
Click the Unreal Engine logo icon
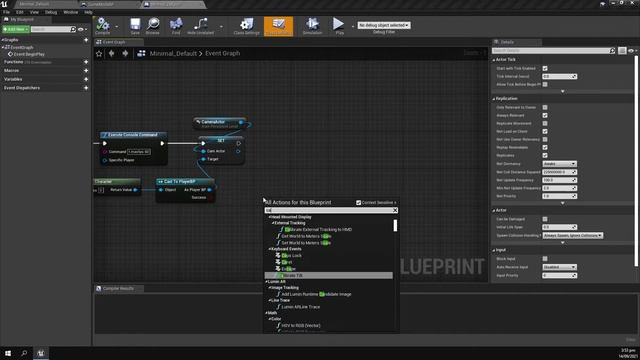click(x=4, y=4)
